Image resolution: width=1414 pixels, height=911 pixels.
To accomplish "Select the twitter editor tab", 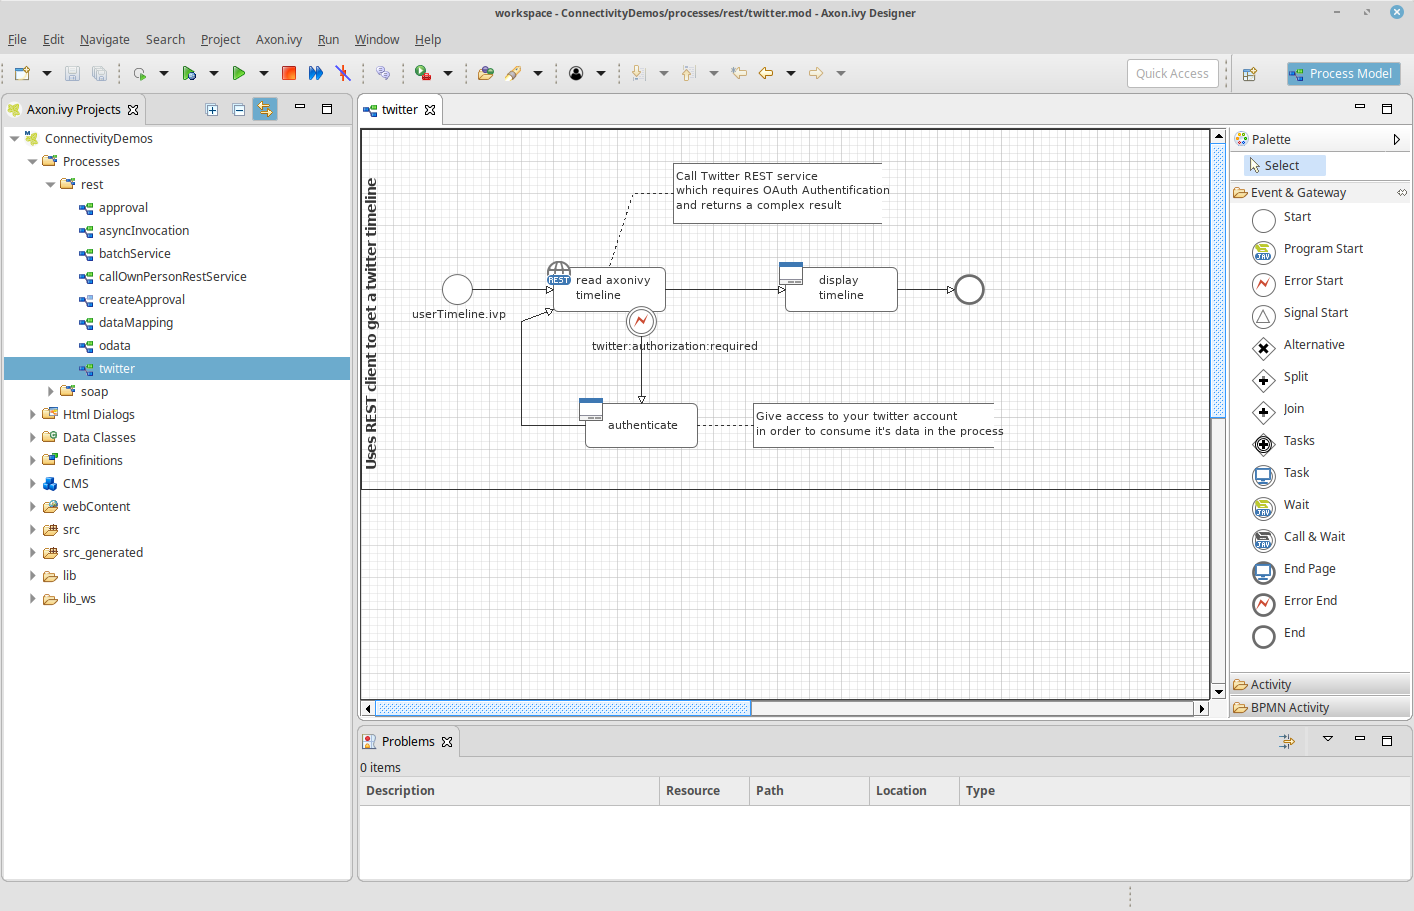I will (x=399, y=110).
